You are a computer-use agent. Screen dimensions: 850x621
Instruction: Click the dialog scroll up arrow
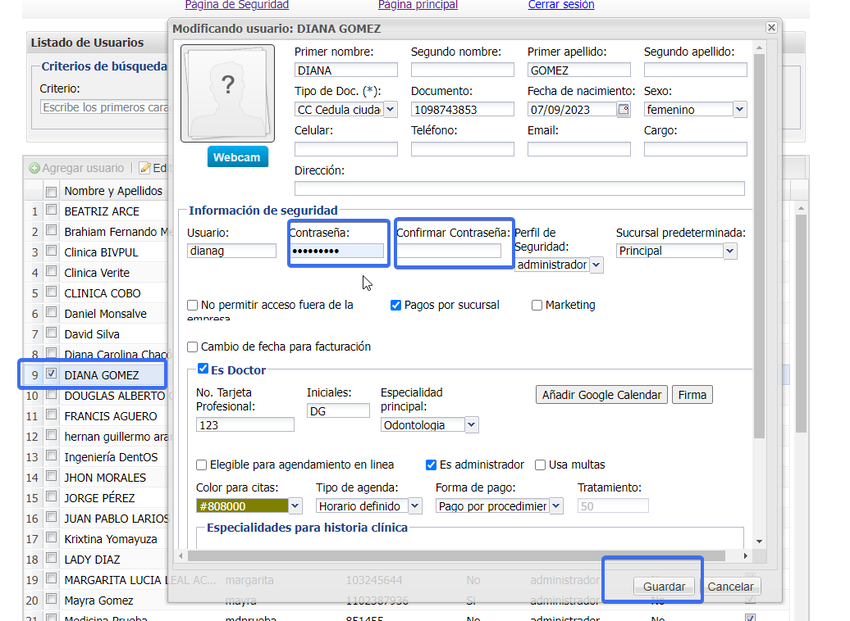[759, 49]
